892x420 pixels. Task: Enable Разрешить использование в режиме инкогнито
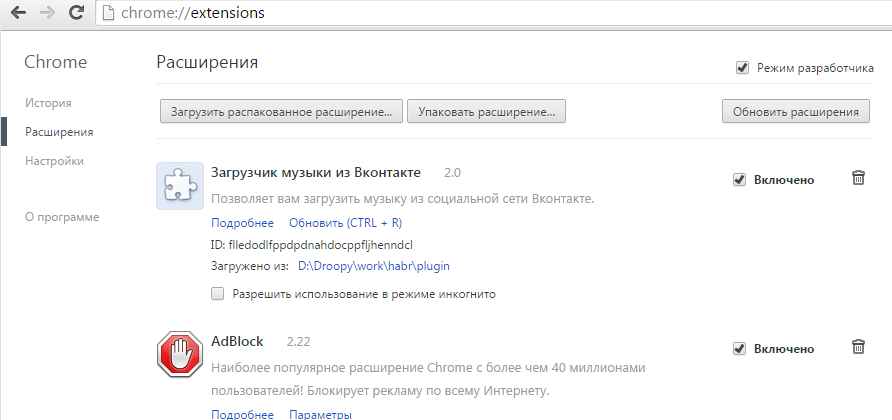[x=217, y=294]
